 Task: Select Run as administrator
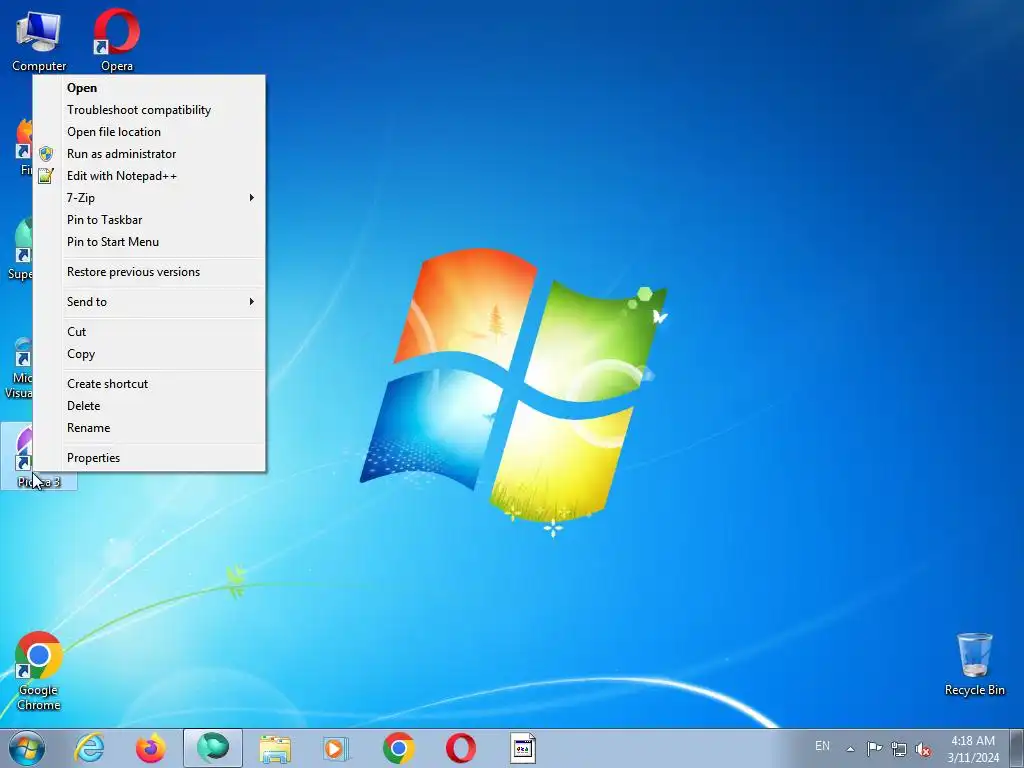pos(149,154)
